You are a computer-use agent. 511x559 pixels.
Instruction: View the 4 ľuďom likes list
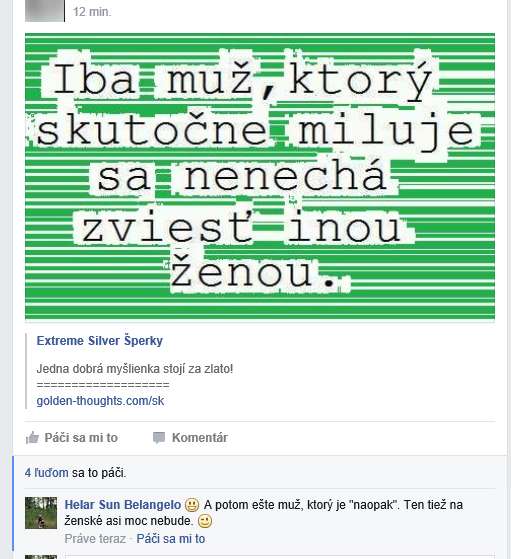[x=46, y=473]
